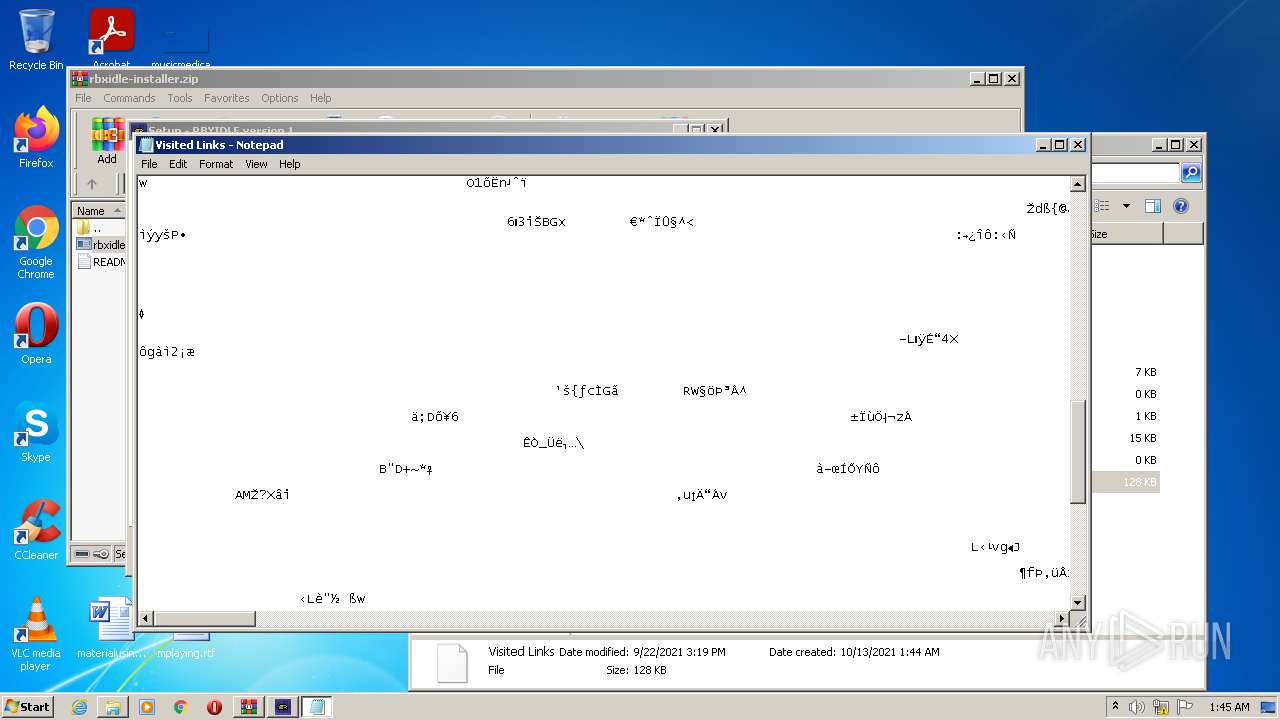Open the Favorites menu in WinRAR
The height and width of the screenshot is (720, 1280).
coord(227,98)
